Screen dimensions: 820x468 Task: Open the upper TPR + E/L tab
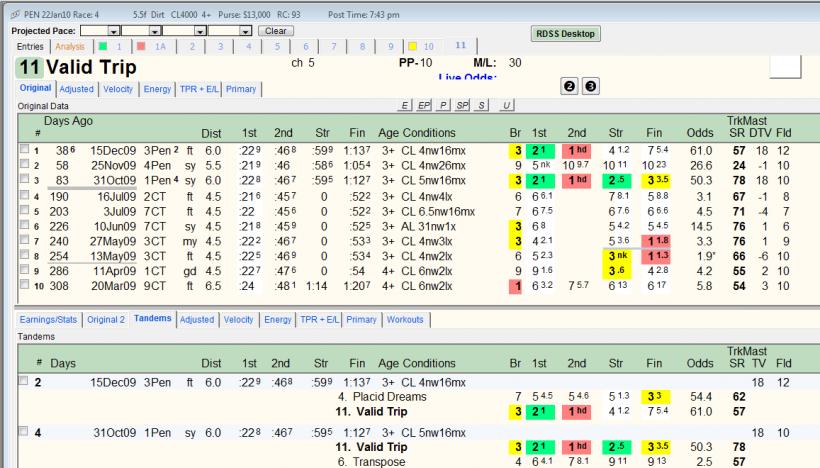[x=199, y=89]
